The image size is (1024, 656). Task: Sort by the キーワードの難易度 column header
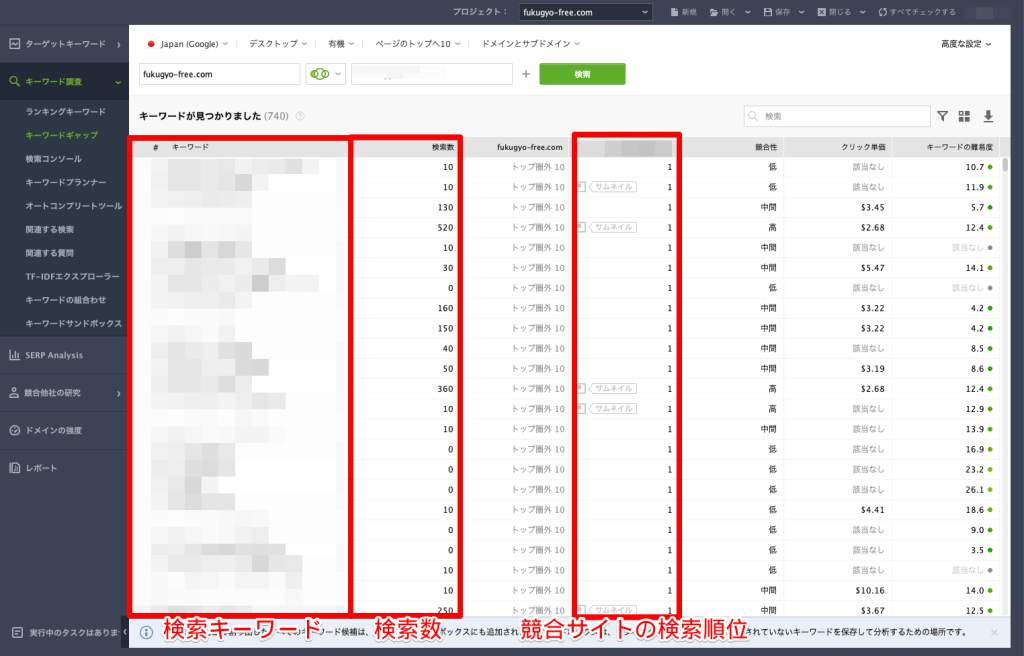pyautogui.click(x=959, y=148)
